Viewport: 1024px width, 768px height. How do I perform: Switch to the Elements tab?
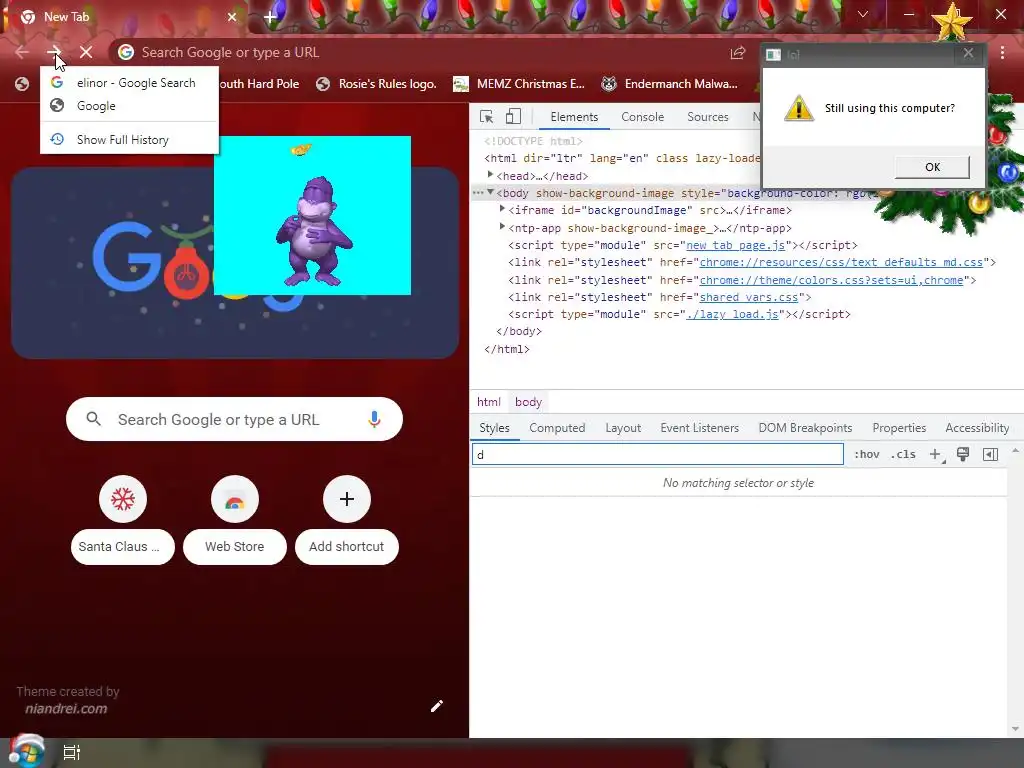(574, 117)
